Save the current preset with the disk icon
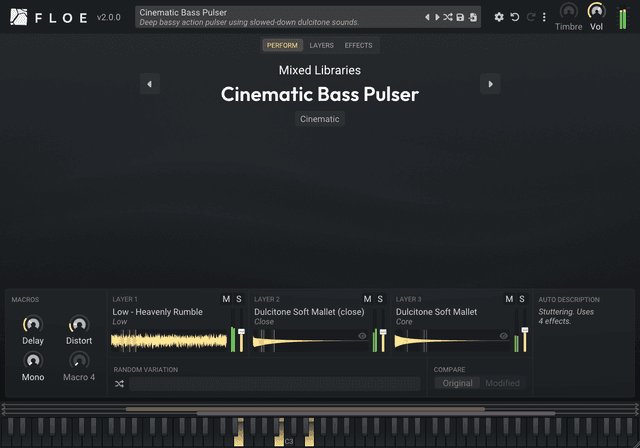 pyautogui.click(x=460, y=17)
